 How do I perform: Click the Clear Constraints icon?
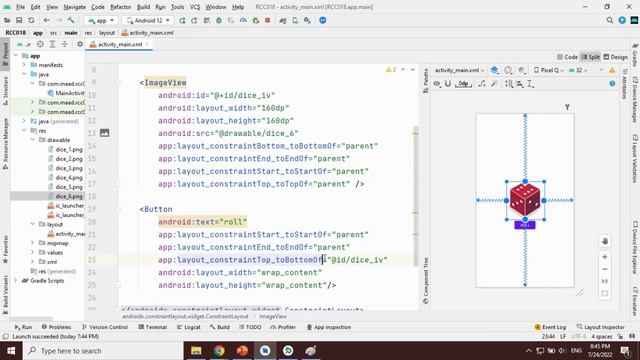point(482,84)
